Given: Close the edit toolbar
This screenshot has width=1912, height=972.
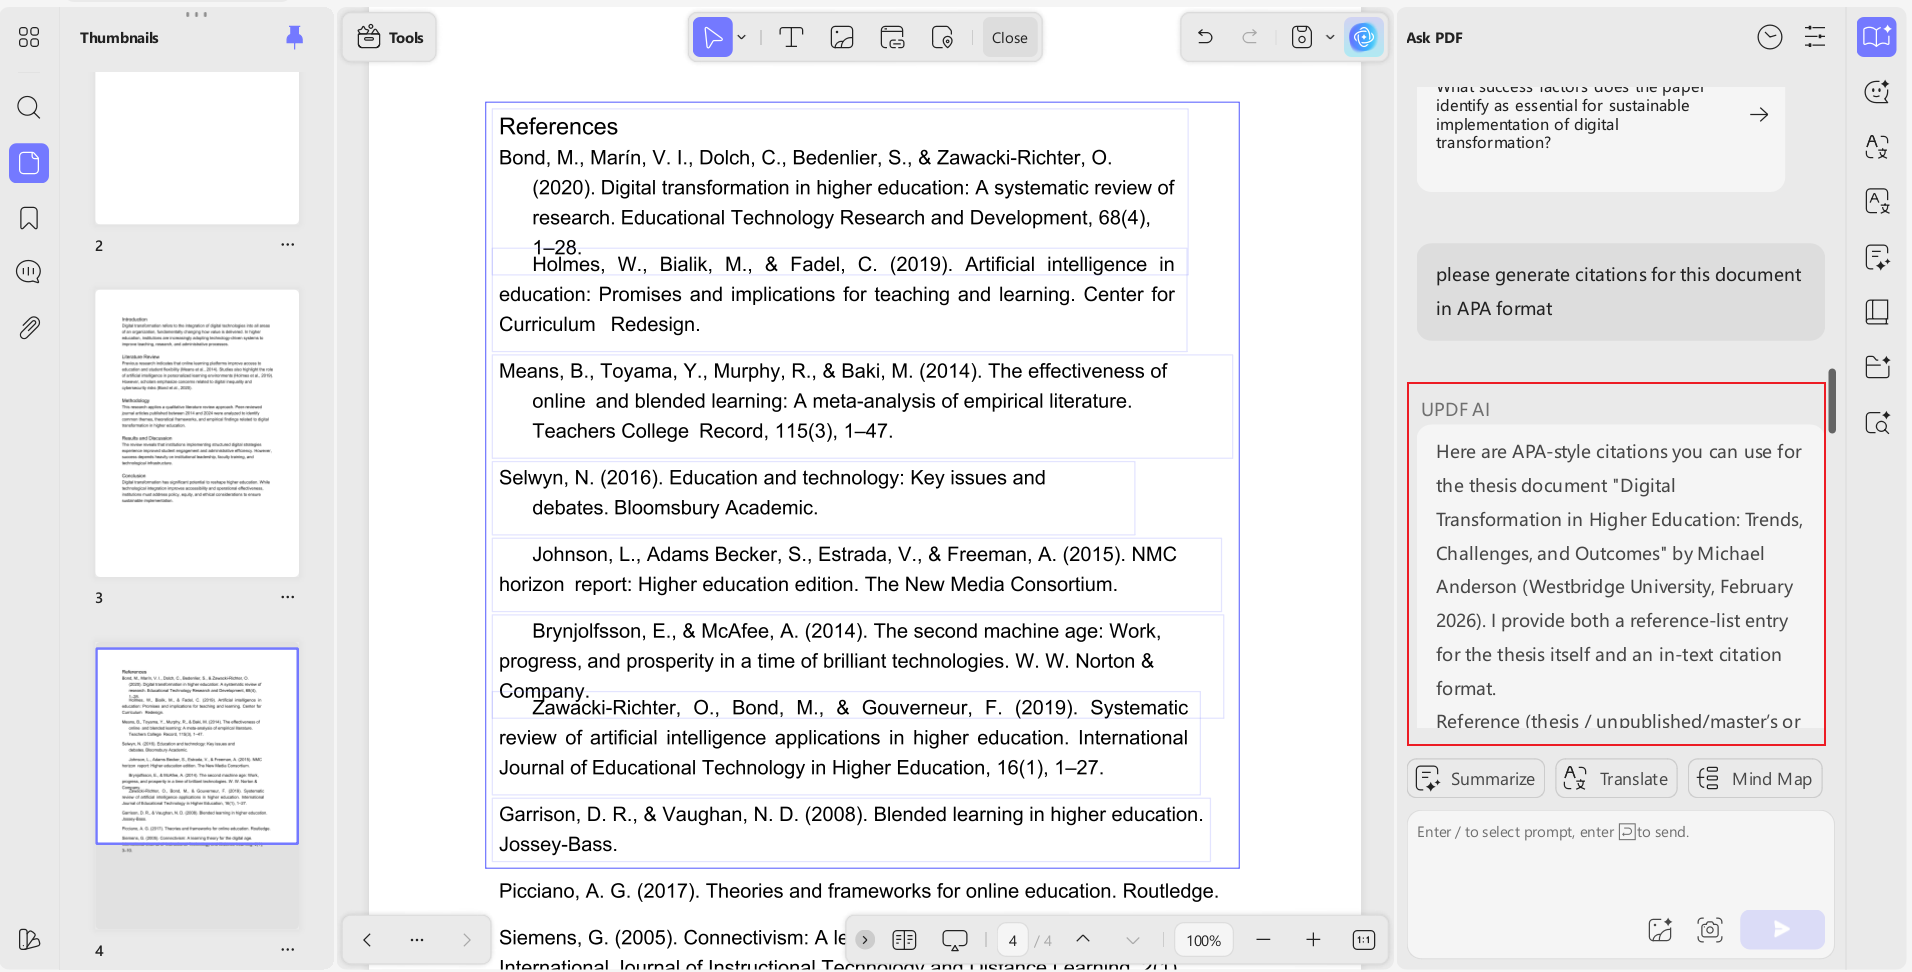Looking at the screenshot, I should click(1009, 38).
